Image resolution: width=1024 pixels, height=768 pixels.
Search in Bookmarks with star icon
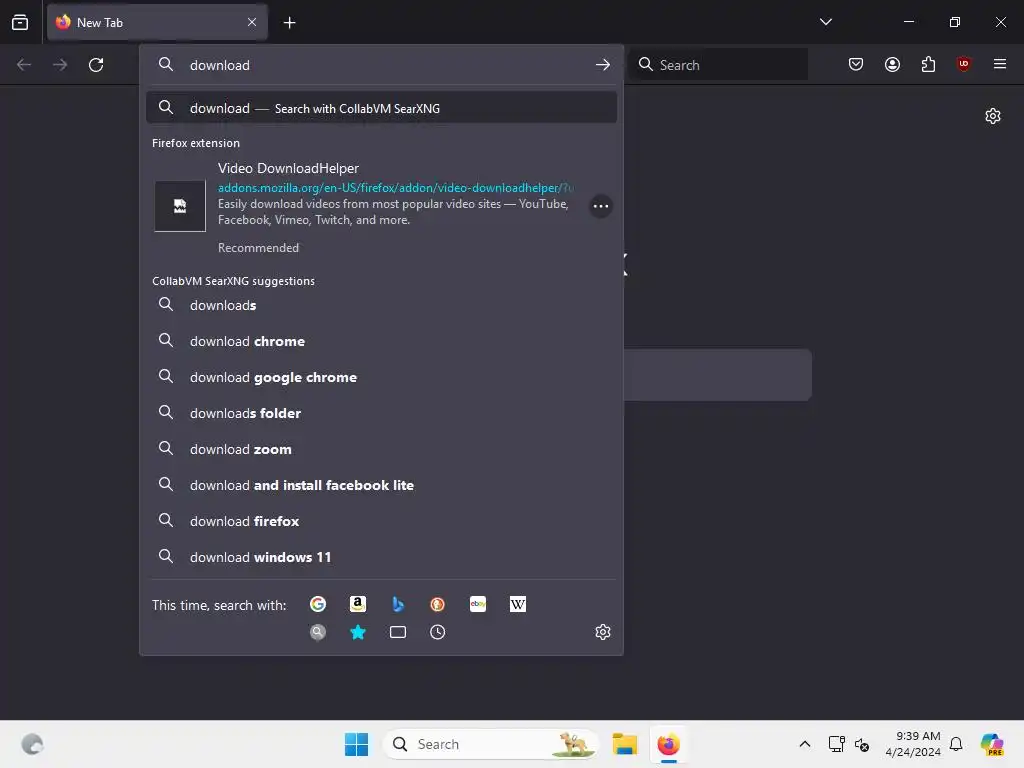click(358, 632)
